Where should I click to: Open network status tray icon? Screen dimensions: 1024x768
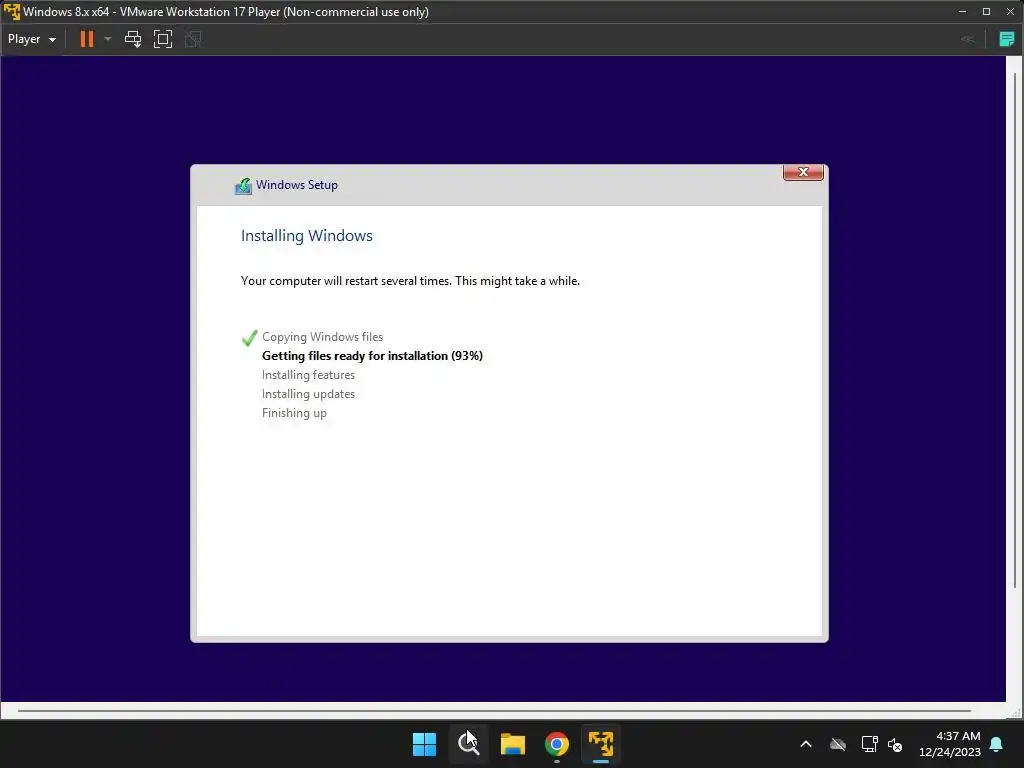pos(869,744)
